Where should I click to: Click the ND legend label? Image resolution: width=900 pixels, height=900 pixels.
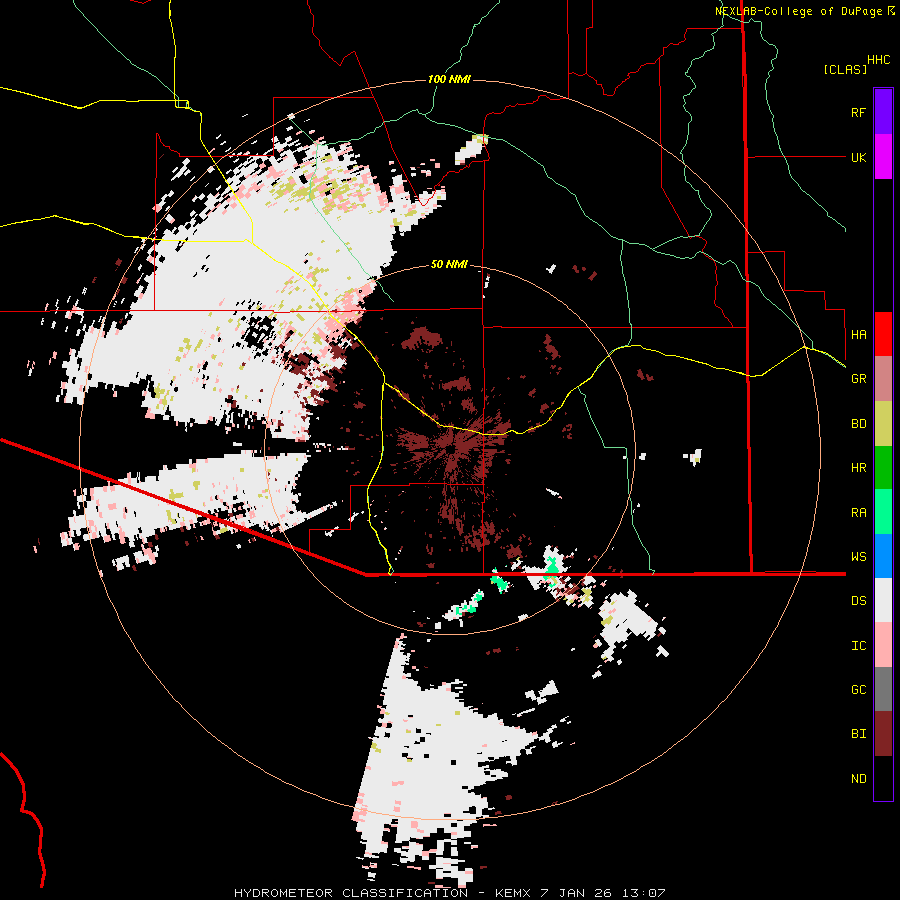click(x=858, y=778)
